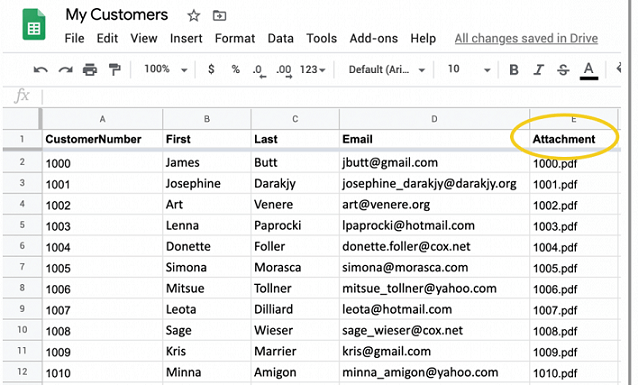This screenshot has width=638, height=385.
Task: Select column B header
Action: point(207,119)
